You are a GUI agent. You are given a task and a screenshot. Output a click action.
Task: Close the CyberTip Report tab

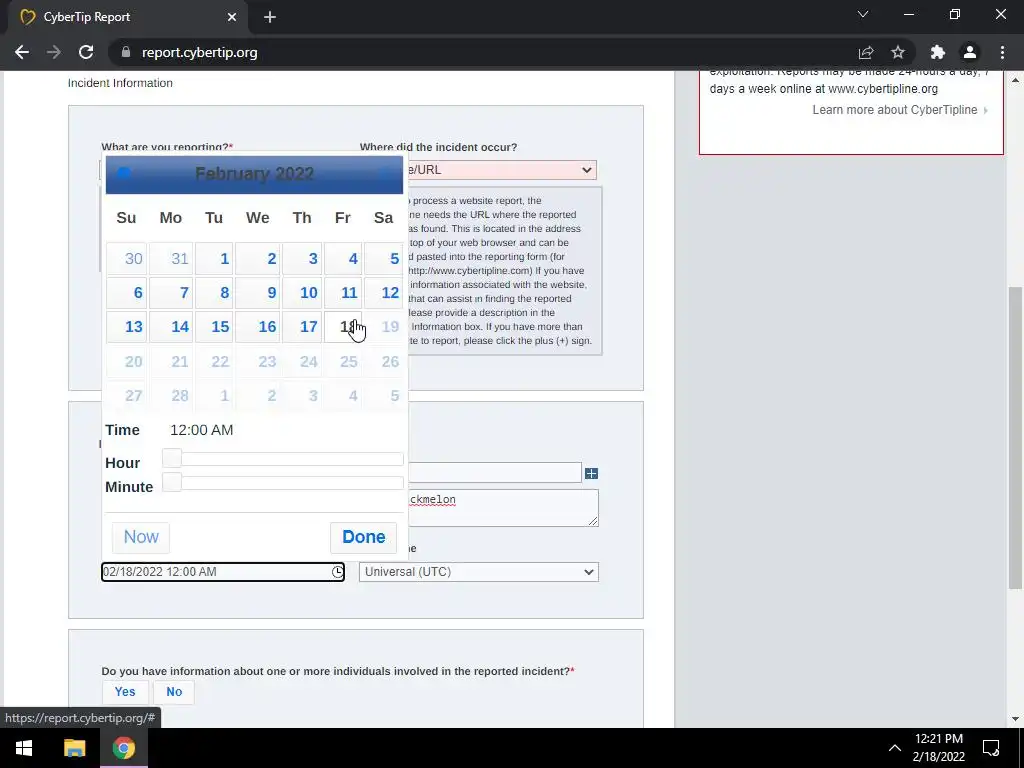tap(232, 17)
